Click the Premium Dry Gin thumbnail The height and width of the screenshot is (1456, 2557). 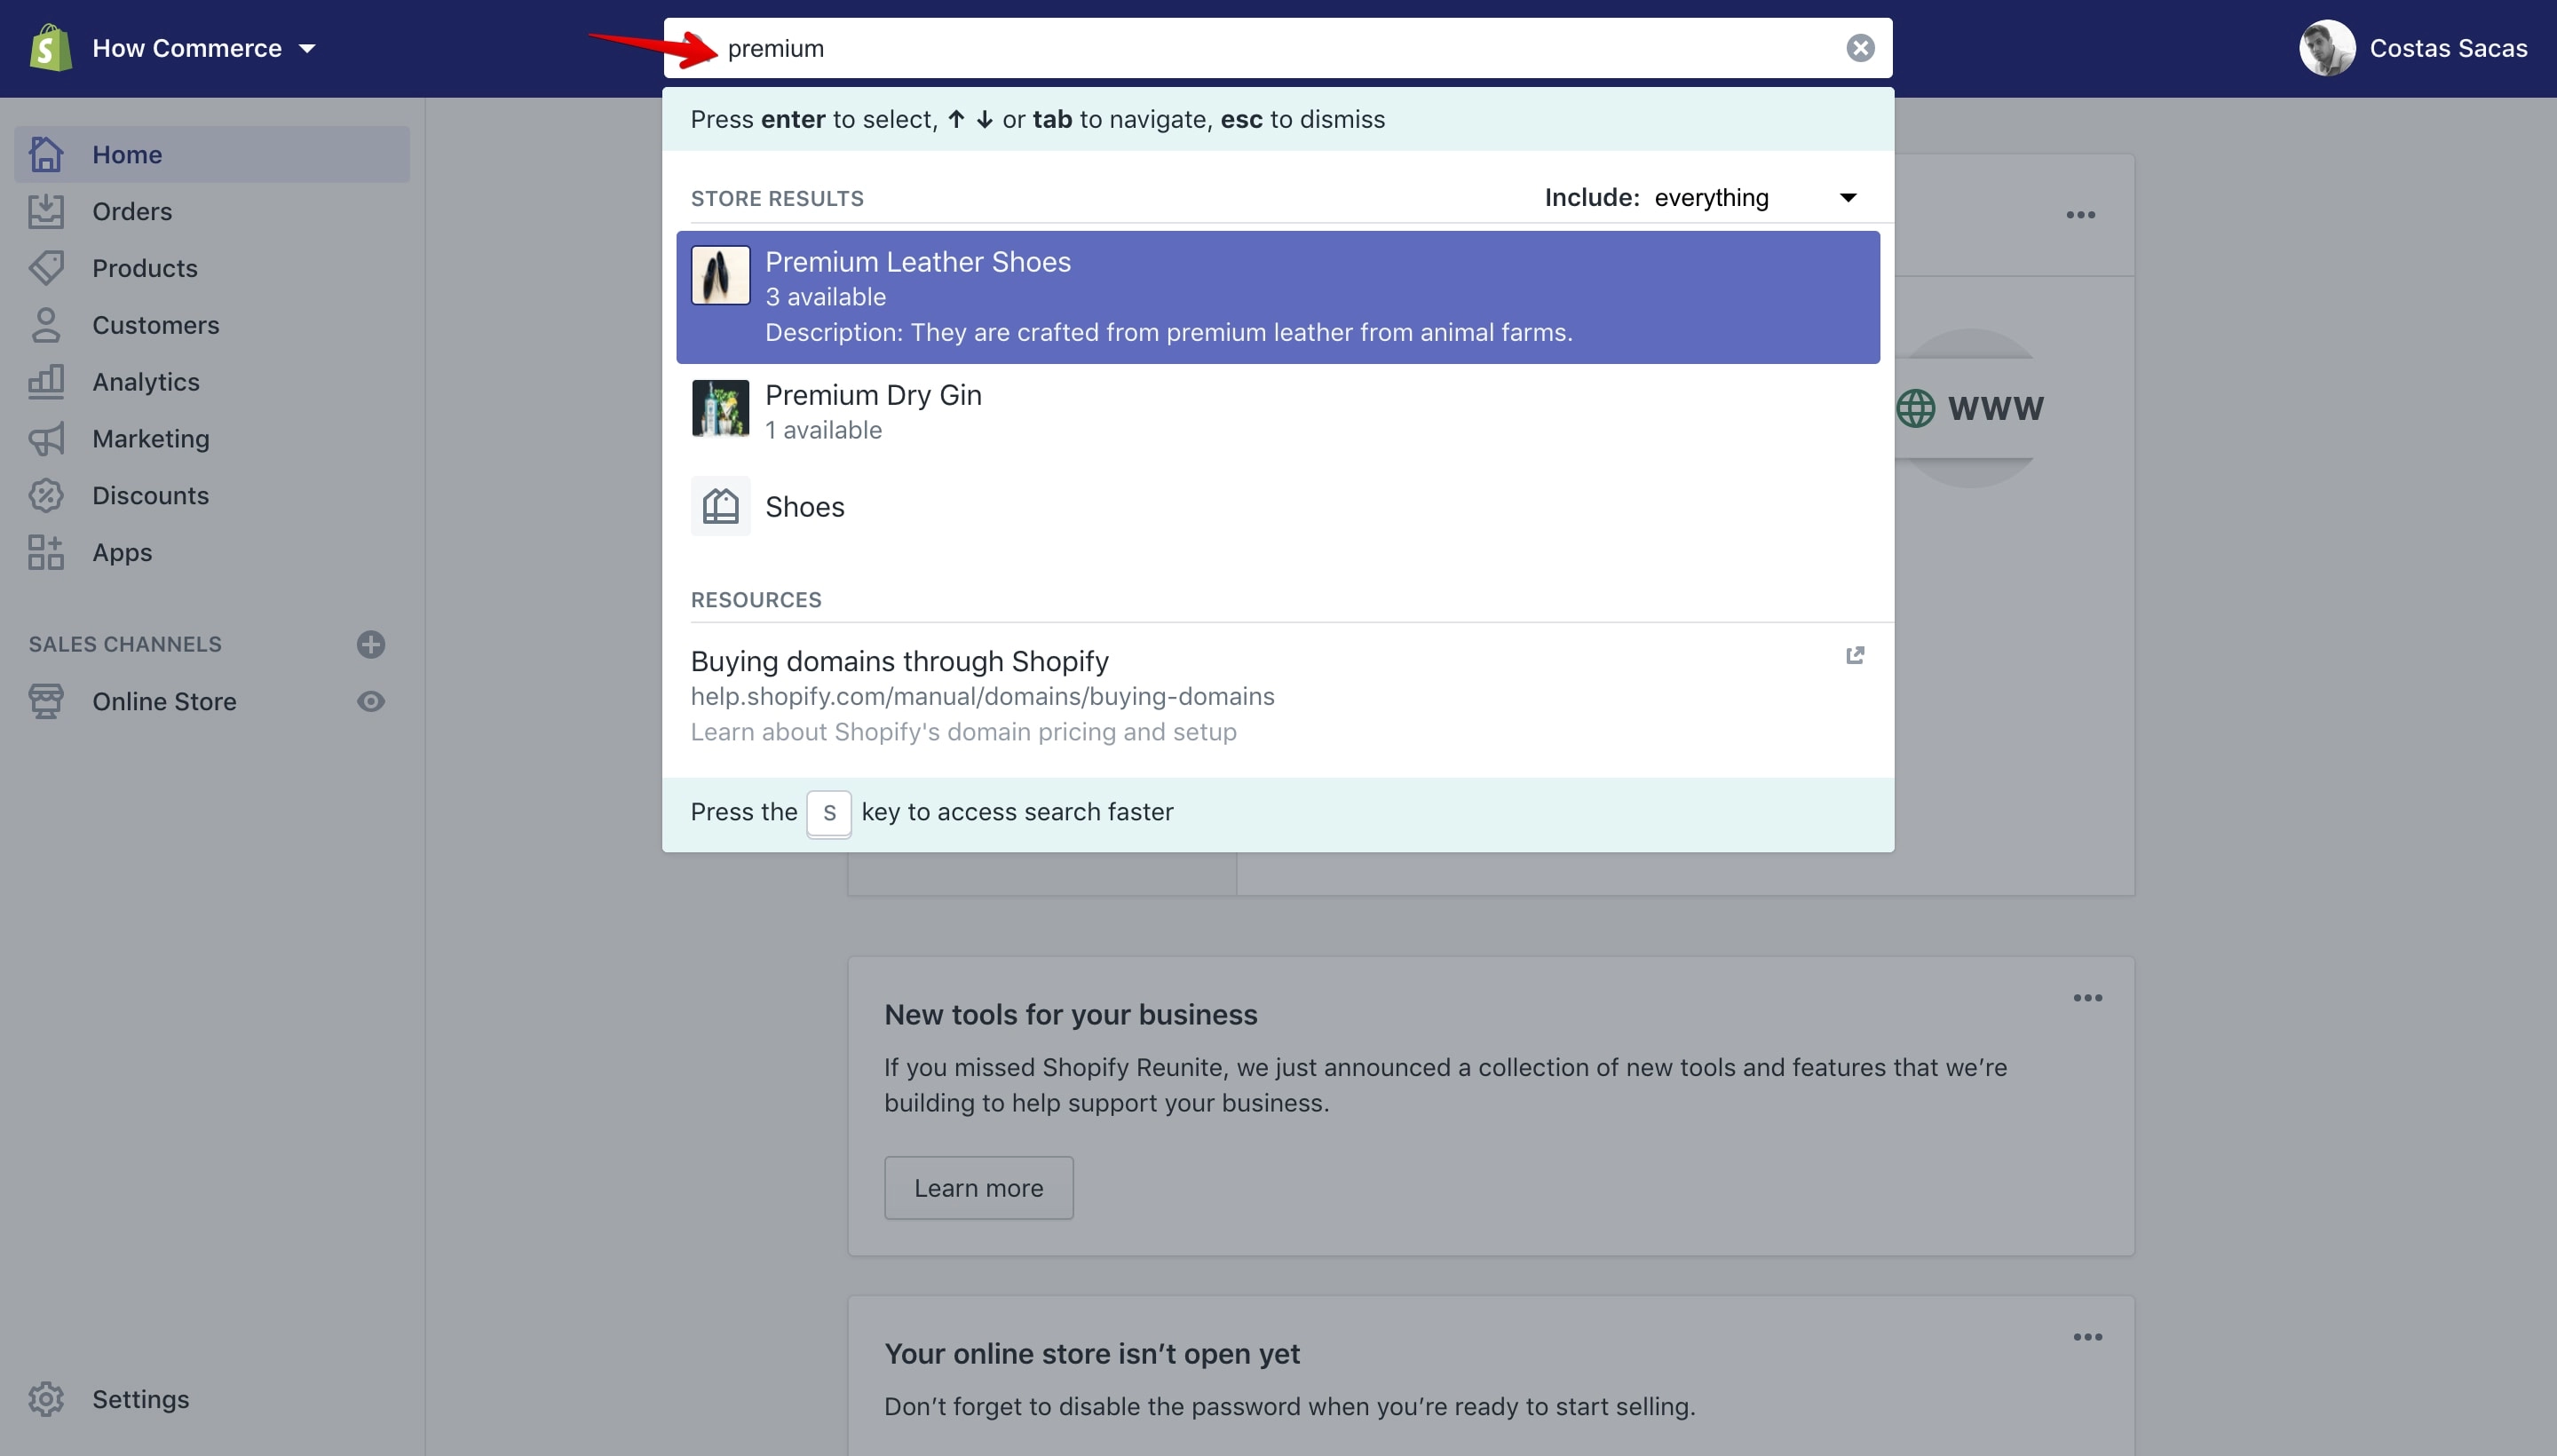pos(720,408)
